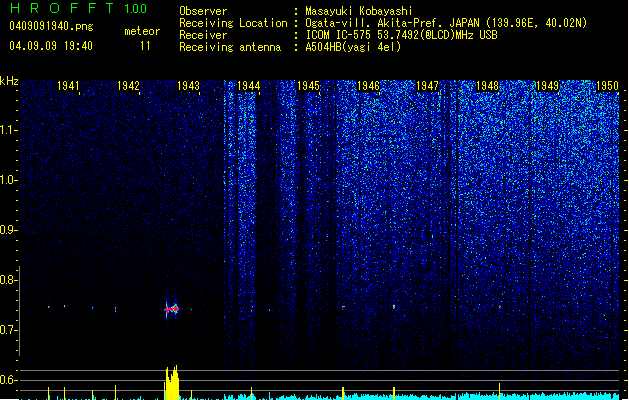Screen dimensions: 629x400
Task: Select the antenna value A504HB(yagi 4el)
Action: pyautogui.click(x=353, y=47)
